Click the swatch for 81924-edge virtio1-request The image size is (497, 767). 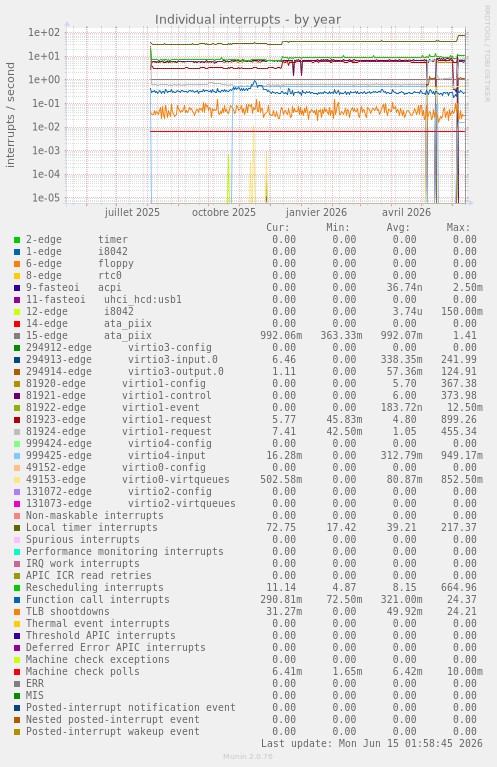(x=17, y=431)
